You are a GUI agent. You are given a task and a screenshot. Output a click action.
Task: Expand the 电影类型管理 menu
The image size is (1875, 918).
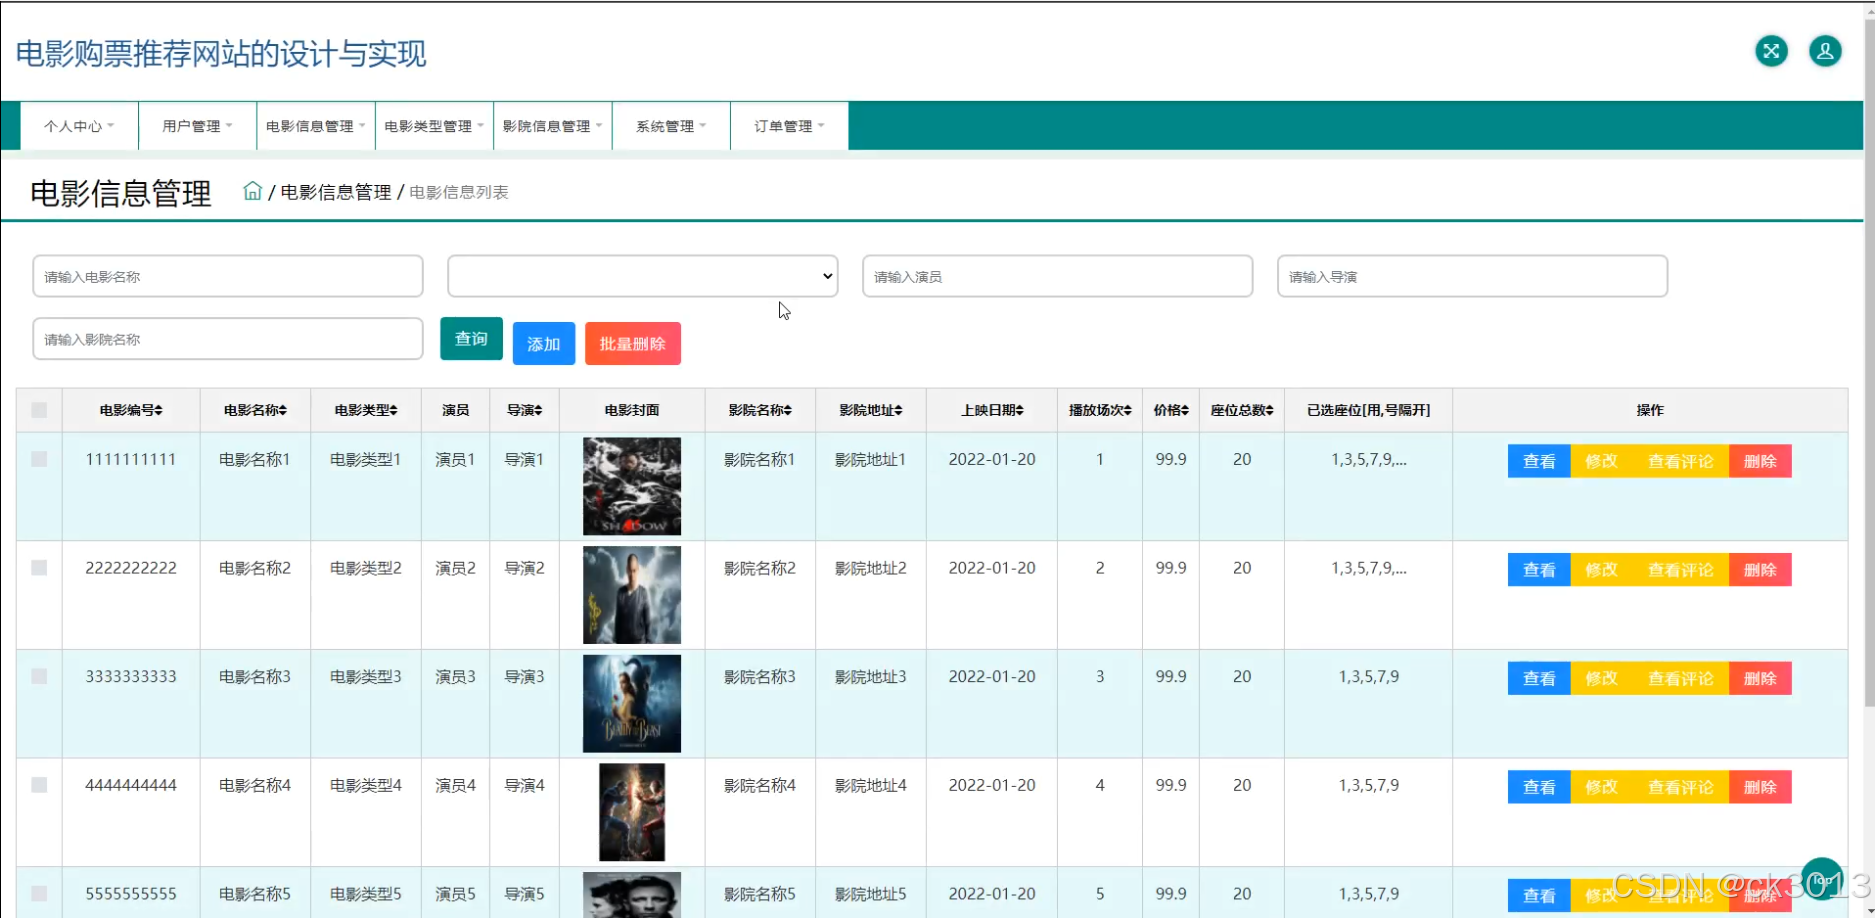tap(433, 126)
